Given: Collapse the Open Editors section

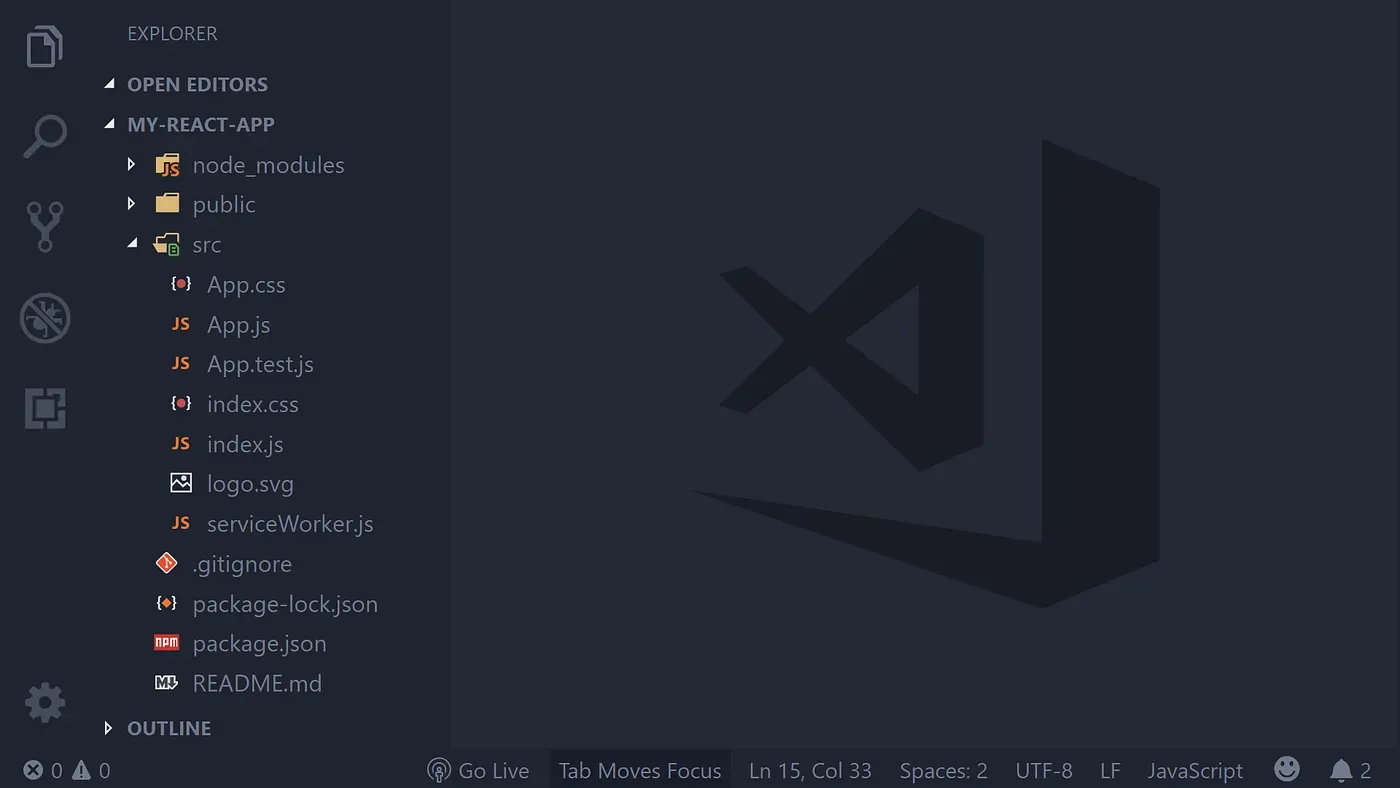Looking at the screenshot, I should [110, 84].
